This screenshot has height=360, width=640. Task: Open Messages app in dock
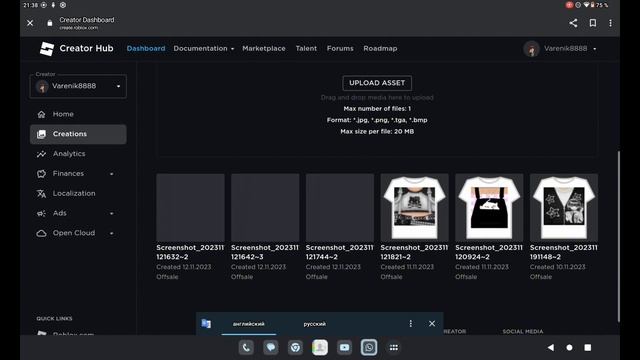[271, 347]
